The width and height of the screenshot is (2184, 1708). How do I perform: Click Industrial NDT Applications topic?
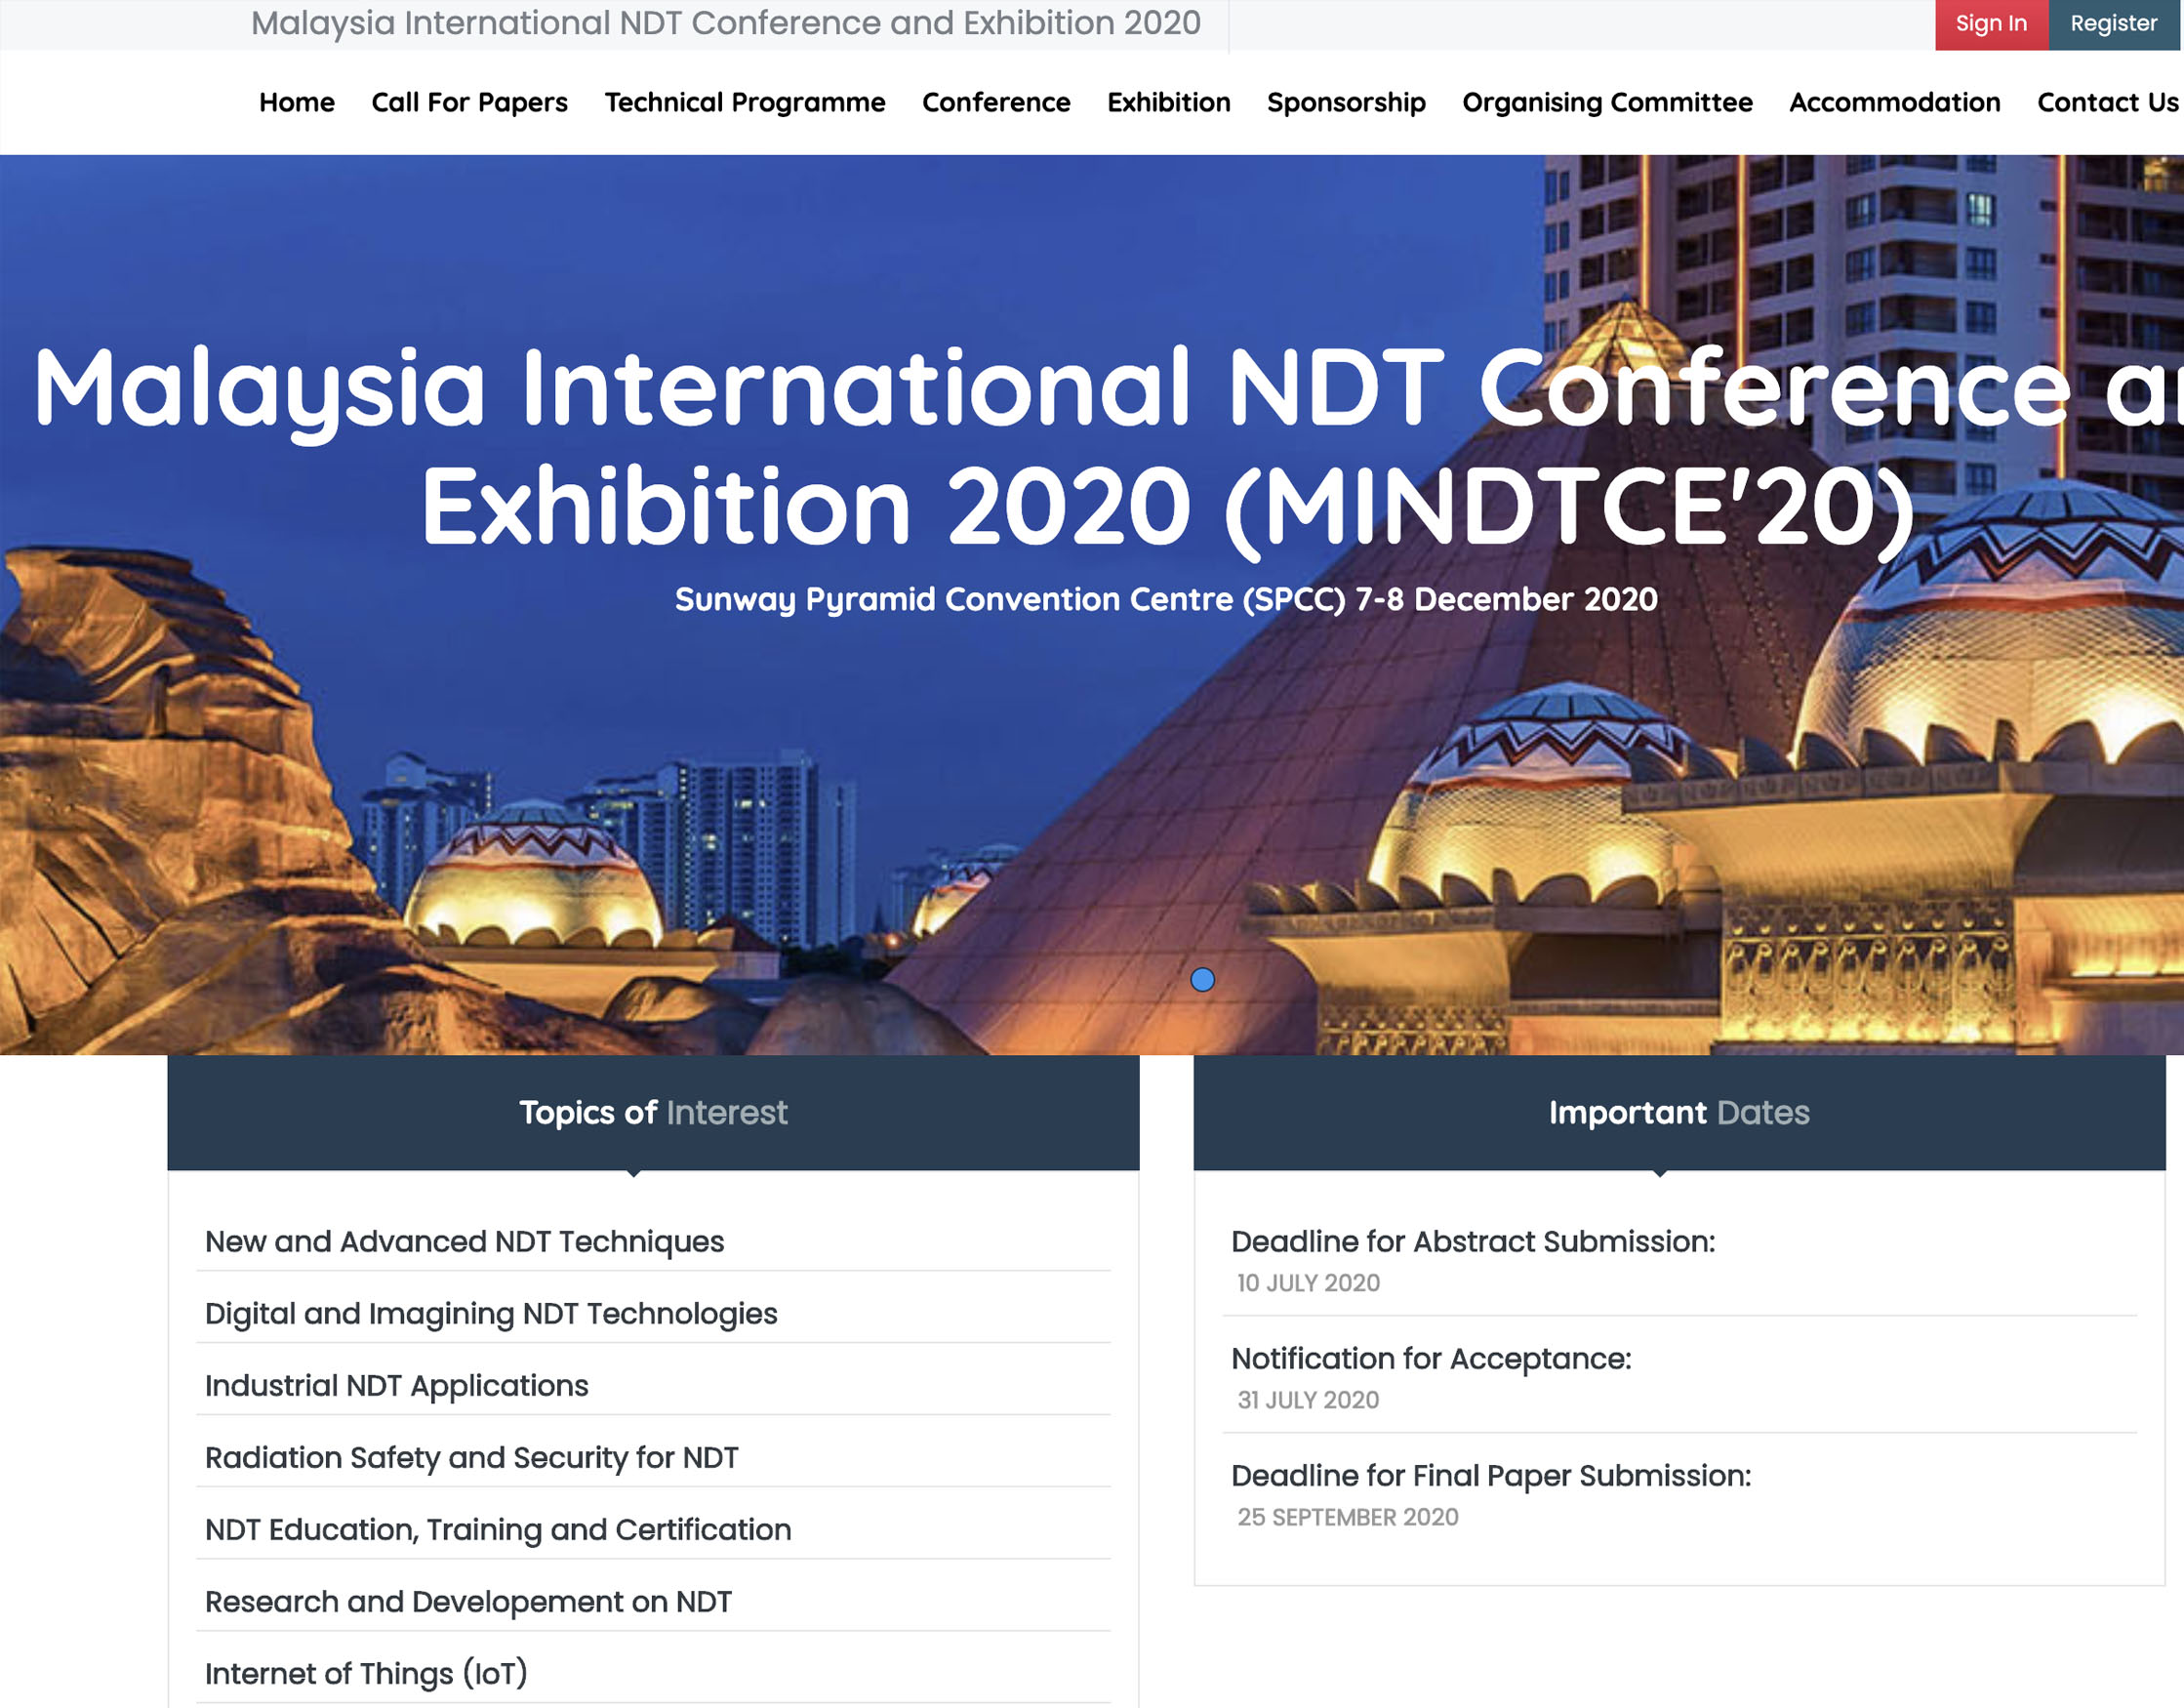(396, 1385)
